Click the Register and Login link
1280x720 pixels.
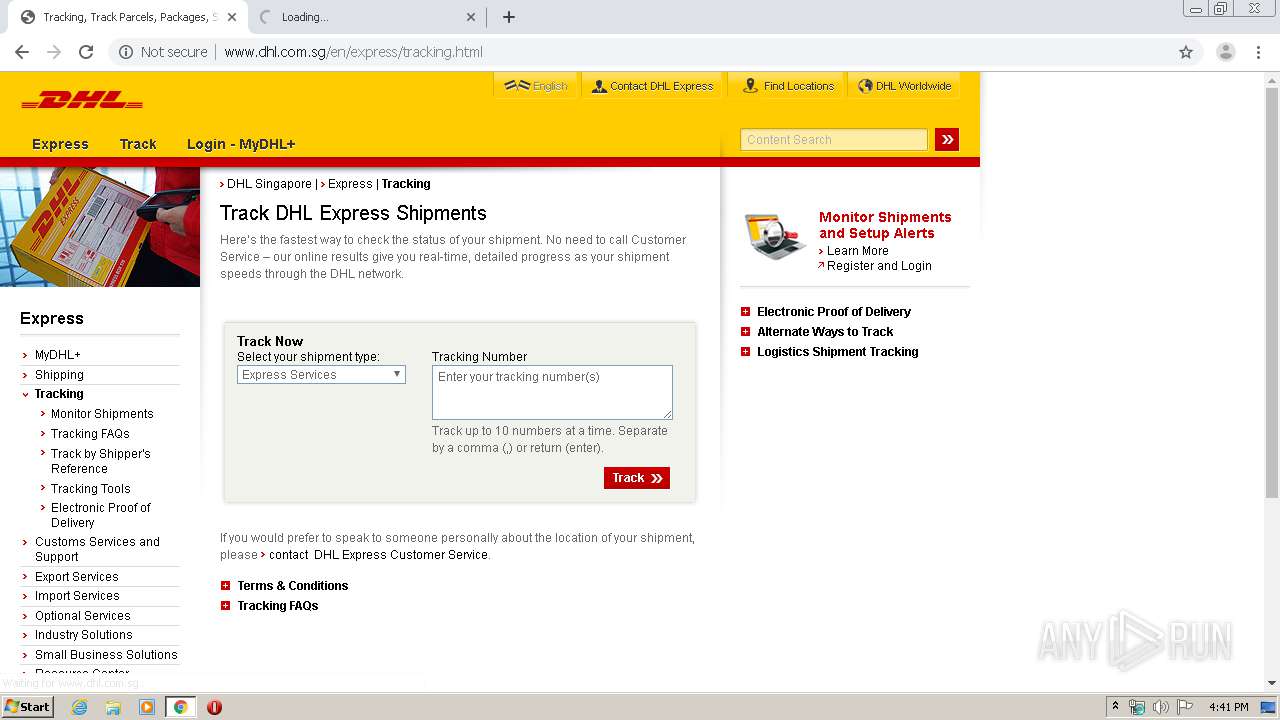pos(879,266)
